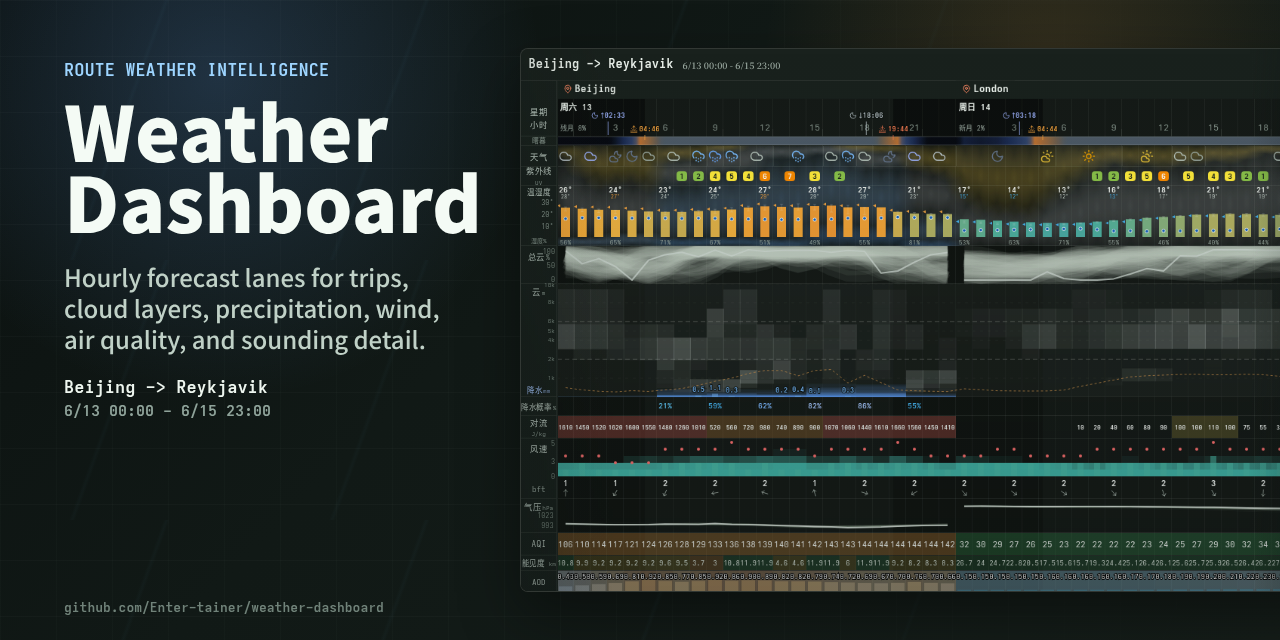Select the UV index 7 badge for Beijing
The width and height of the screenshot is (1280, 640).
coord(789,176)
